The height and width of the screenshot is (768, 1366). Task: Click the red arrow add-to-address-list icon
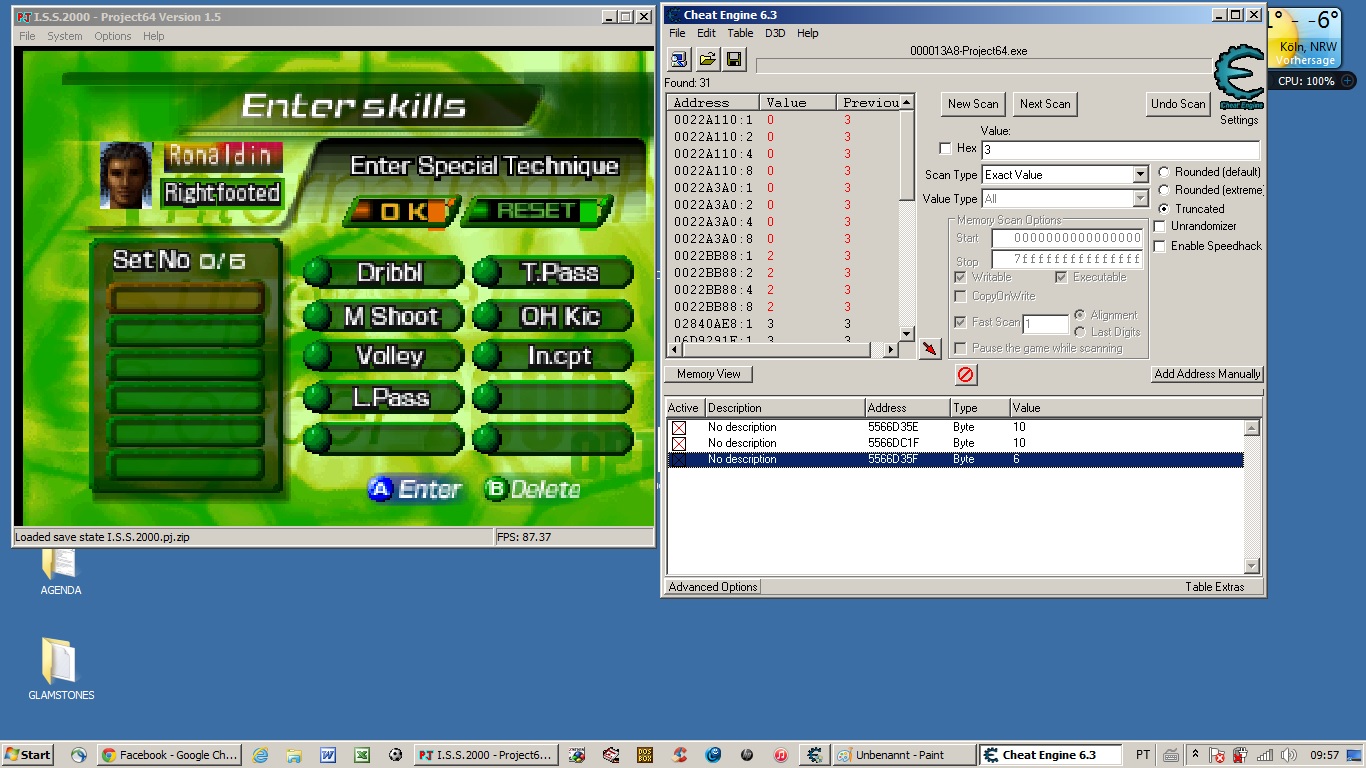[x=930, y=348]
